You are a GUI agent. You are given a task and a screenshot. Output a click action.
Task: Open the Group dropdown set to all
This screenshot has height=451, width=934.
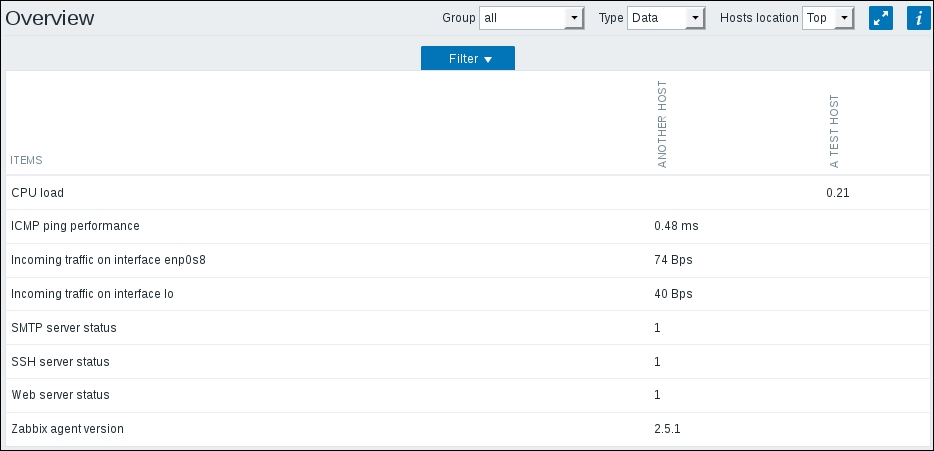click(x=531, y=18)
